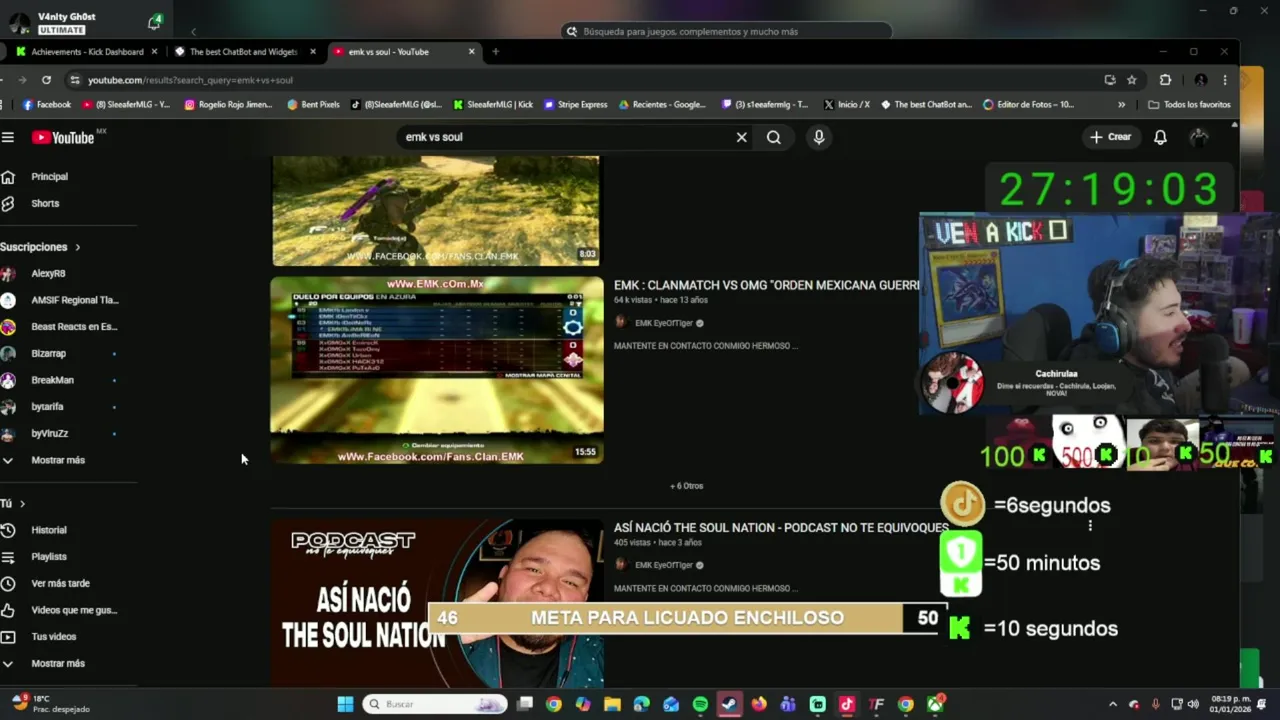Image resolution: width=1280 pixels, height=720 pixels.
Task: Click the address bar URL
Action: pyautogui.click(x=190, y=80)
